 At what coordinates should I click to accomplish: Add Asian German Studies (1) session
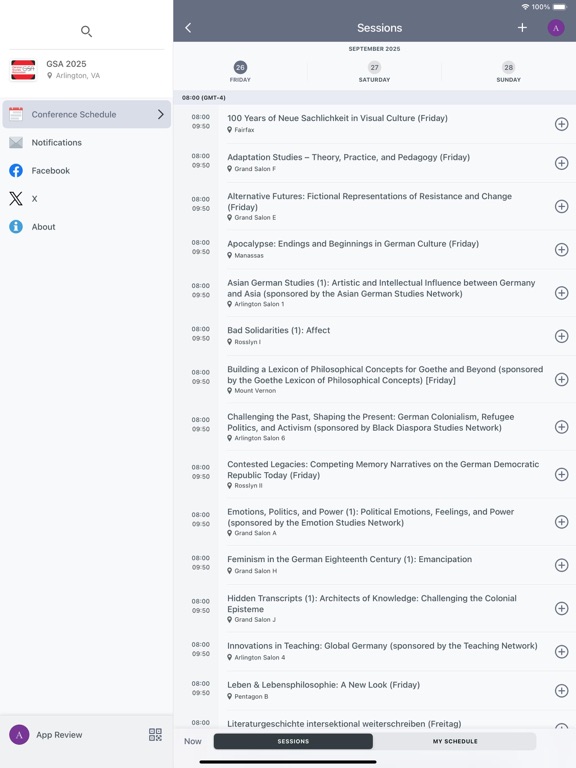coord(561,293)
